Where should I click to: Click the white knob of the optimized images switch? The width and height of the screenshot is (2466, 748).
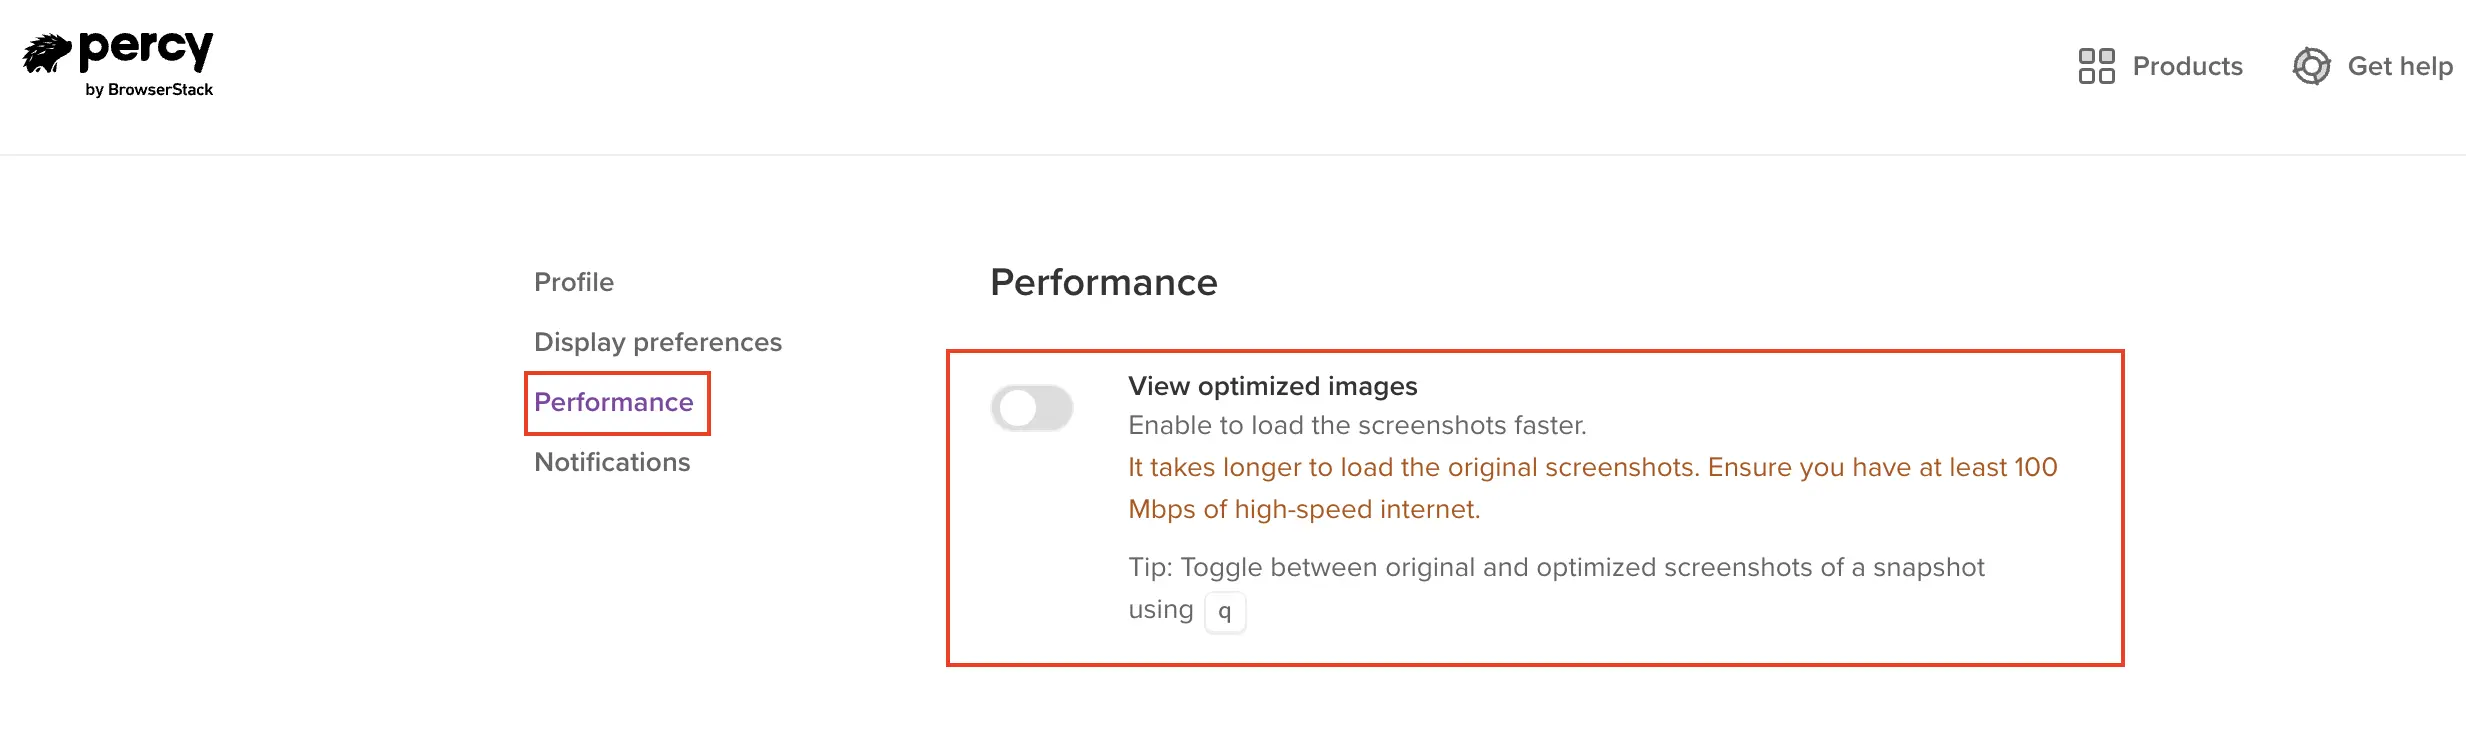click(x=1018, y=408)
